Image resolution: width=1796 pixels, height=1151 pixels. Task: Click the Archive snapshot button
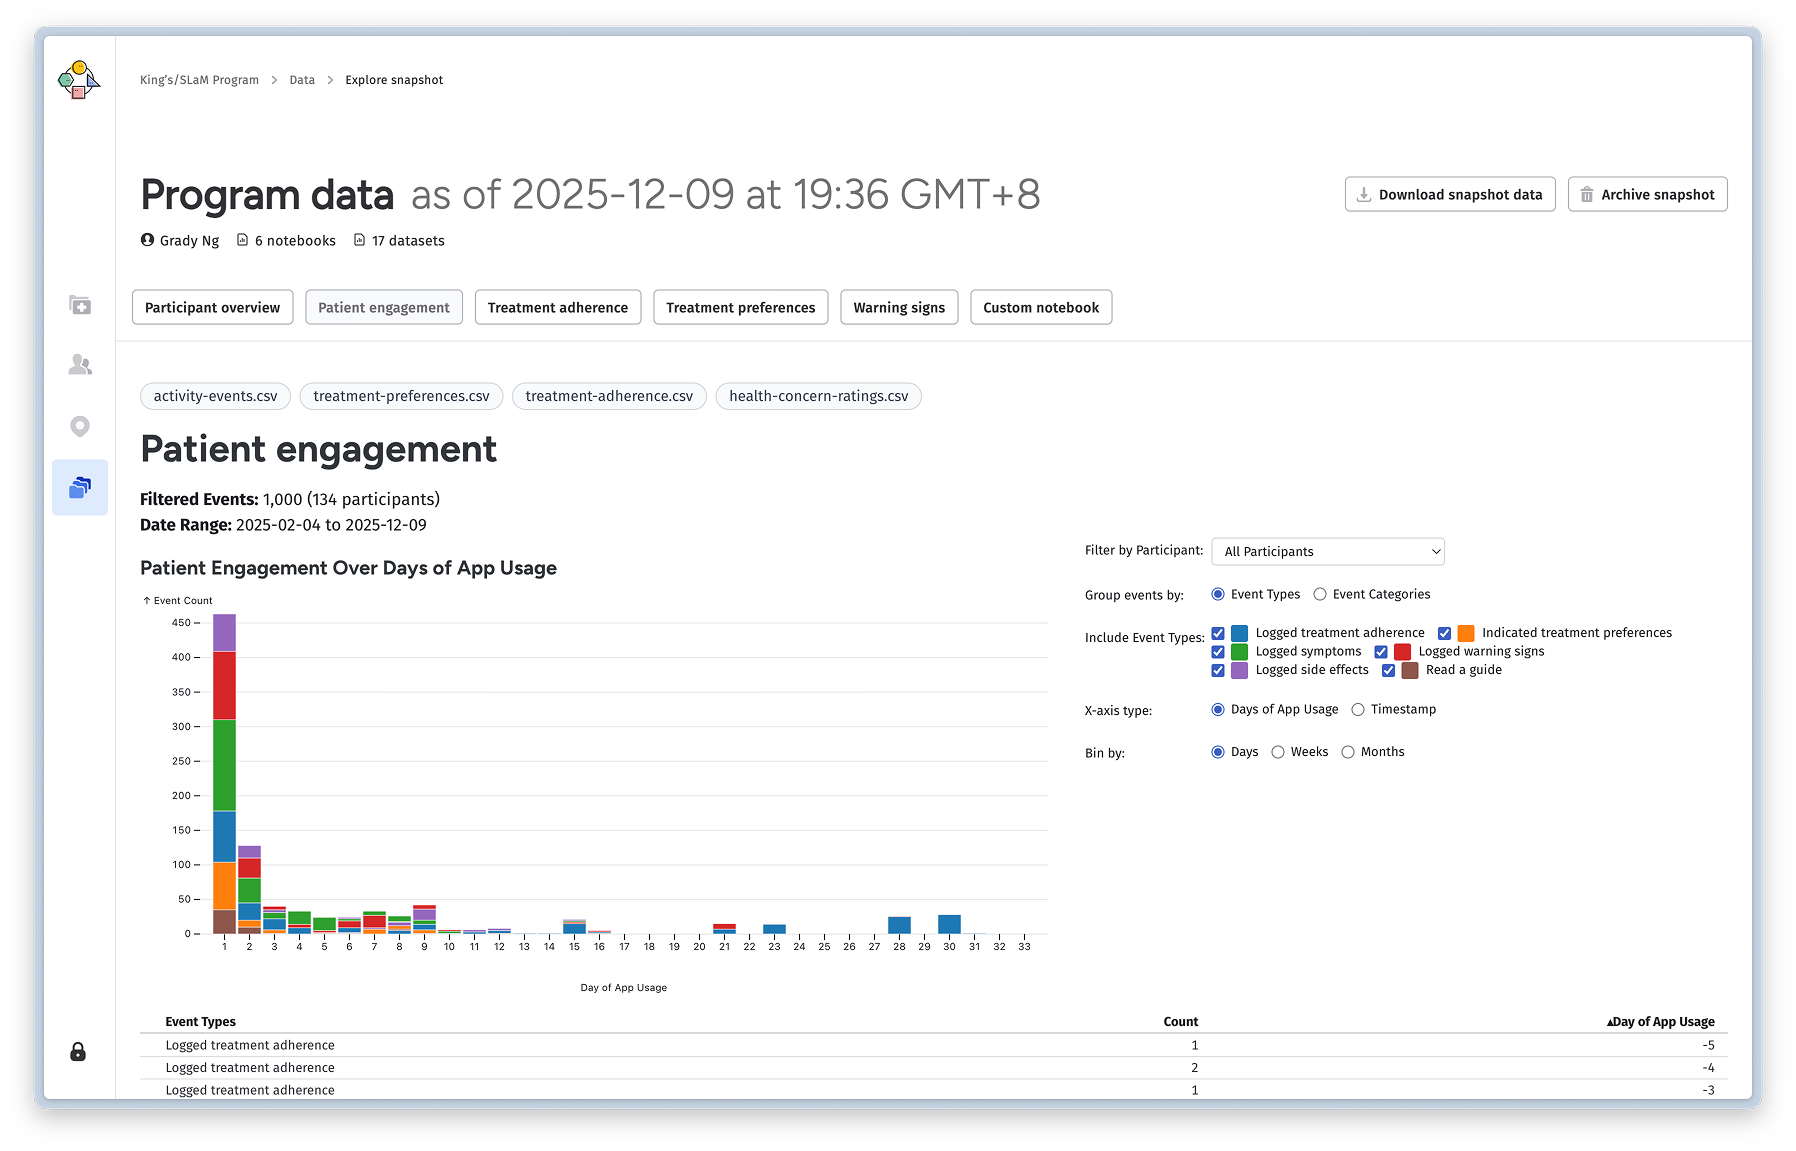pos(1646,194)
